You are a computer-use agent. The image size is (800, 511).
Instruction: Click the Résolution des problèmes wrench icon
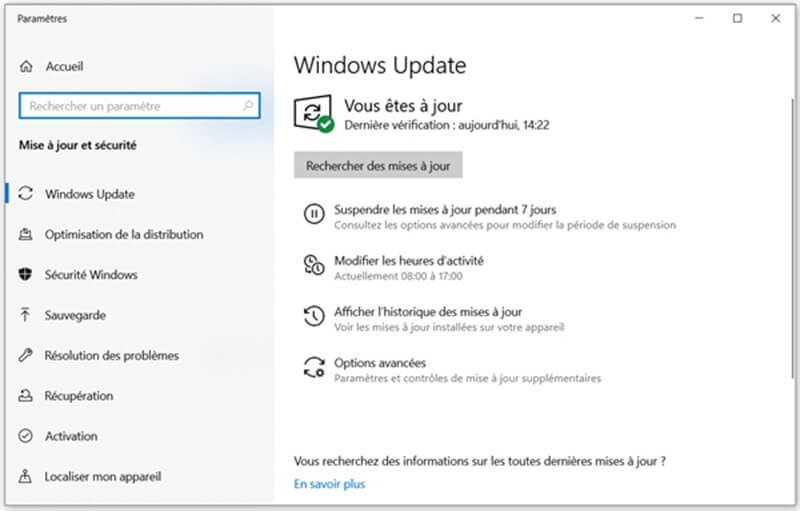pos(26,355)
